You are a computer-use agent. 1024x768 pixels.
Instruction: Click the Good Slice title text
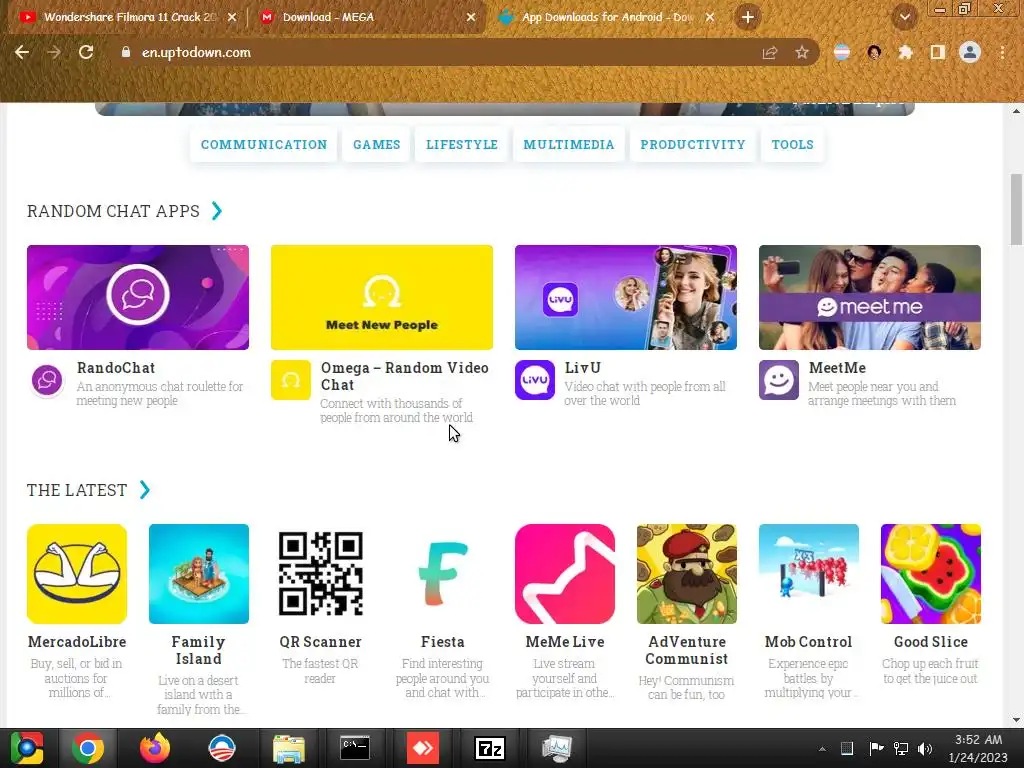931,642
